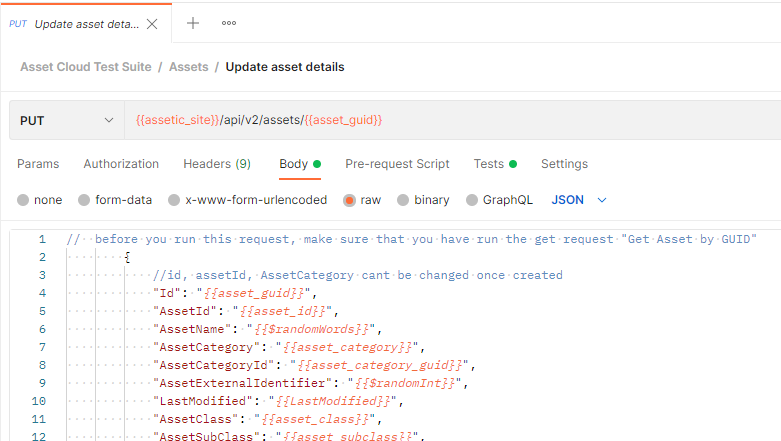
Task: Open a new request tab with plus icon
Action: point(193,23)
